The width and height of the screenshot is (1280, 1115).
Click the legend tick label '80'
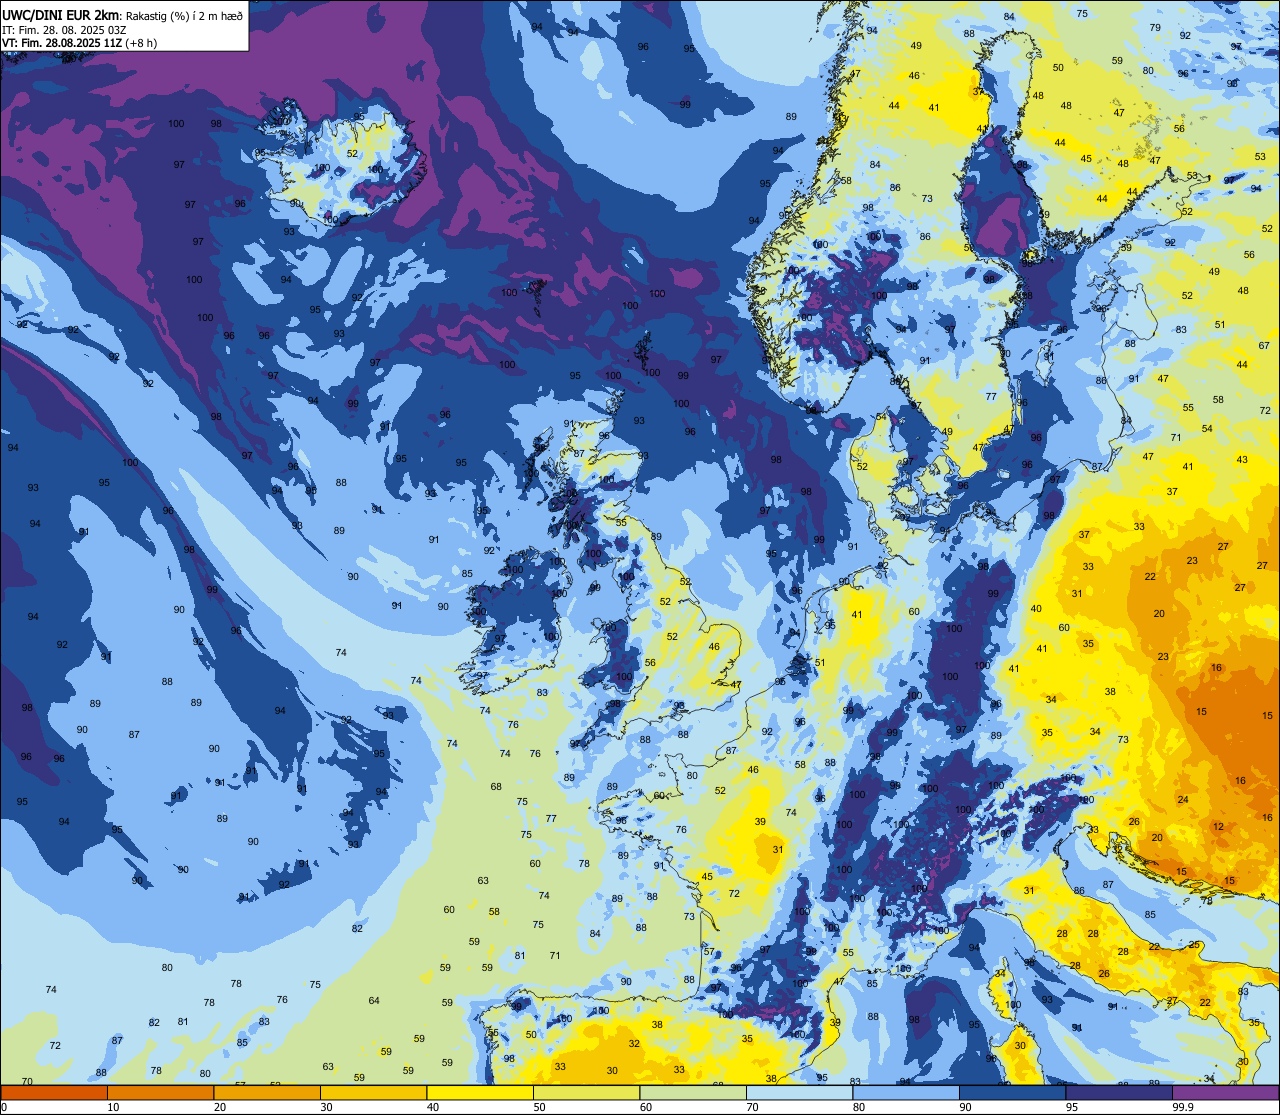[x=859, y=1107]
